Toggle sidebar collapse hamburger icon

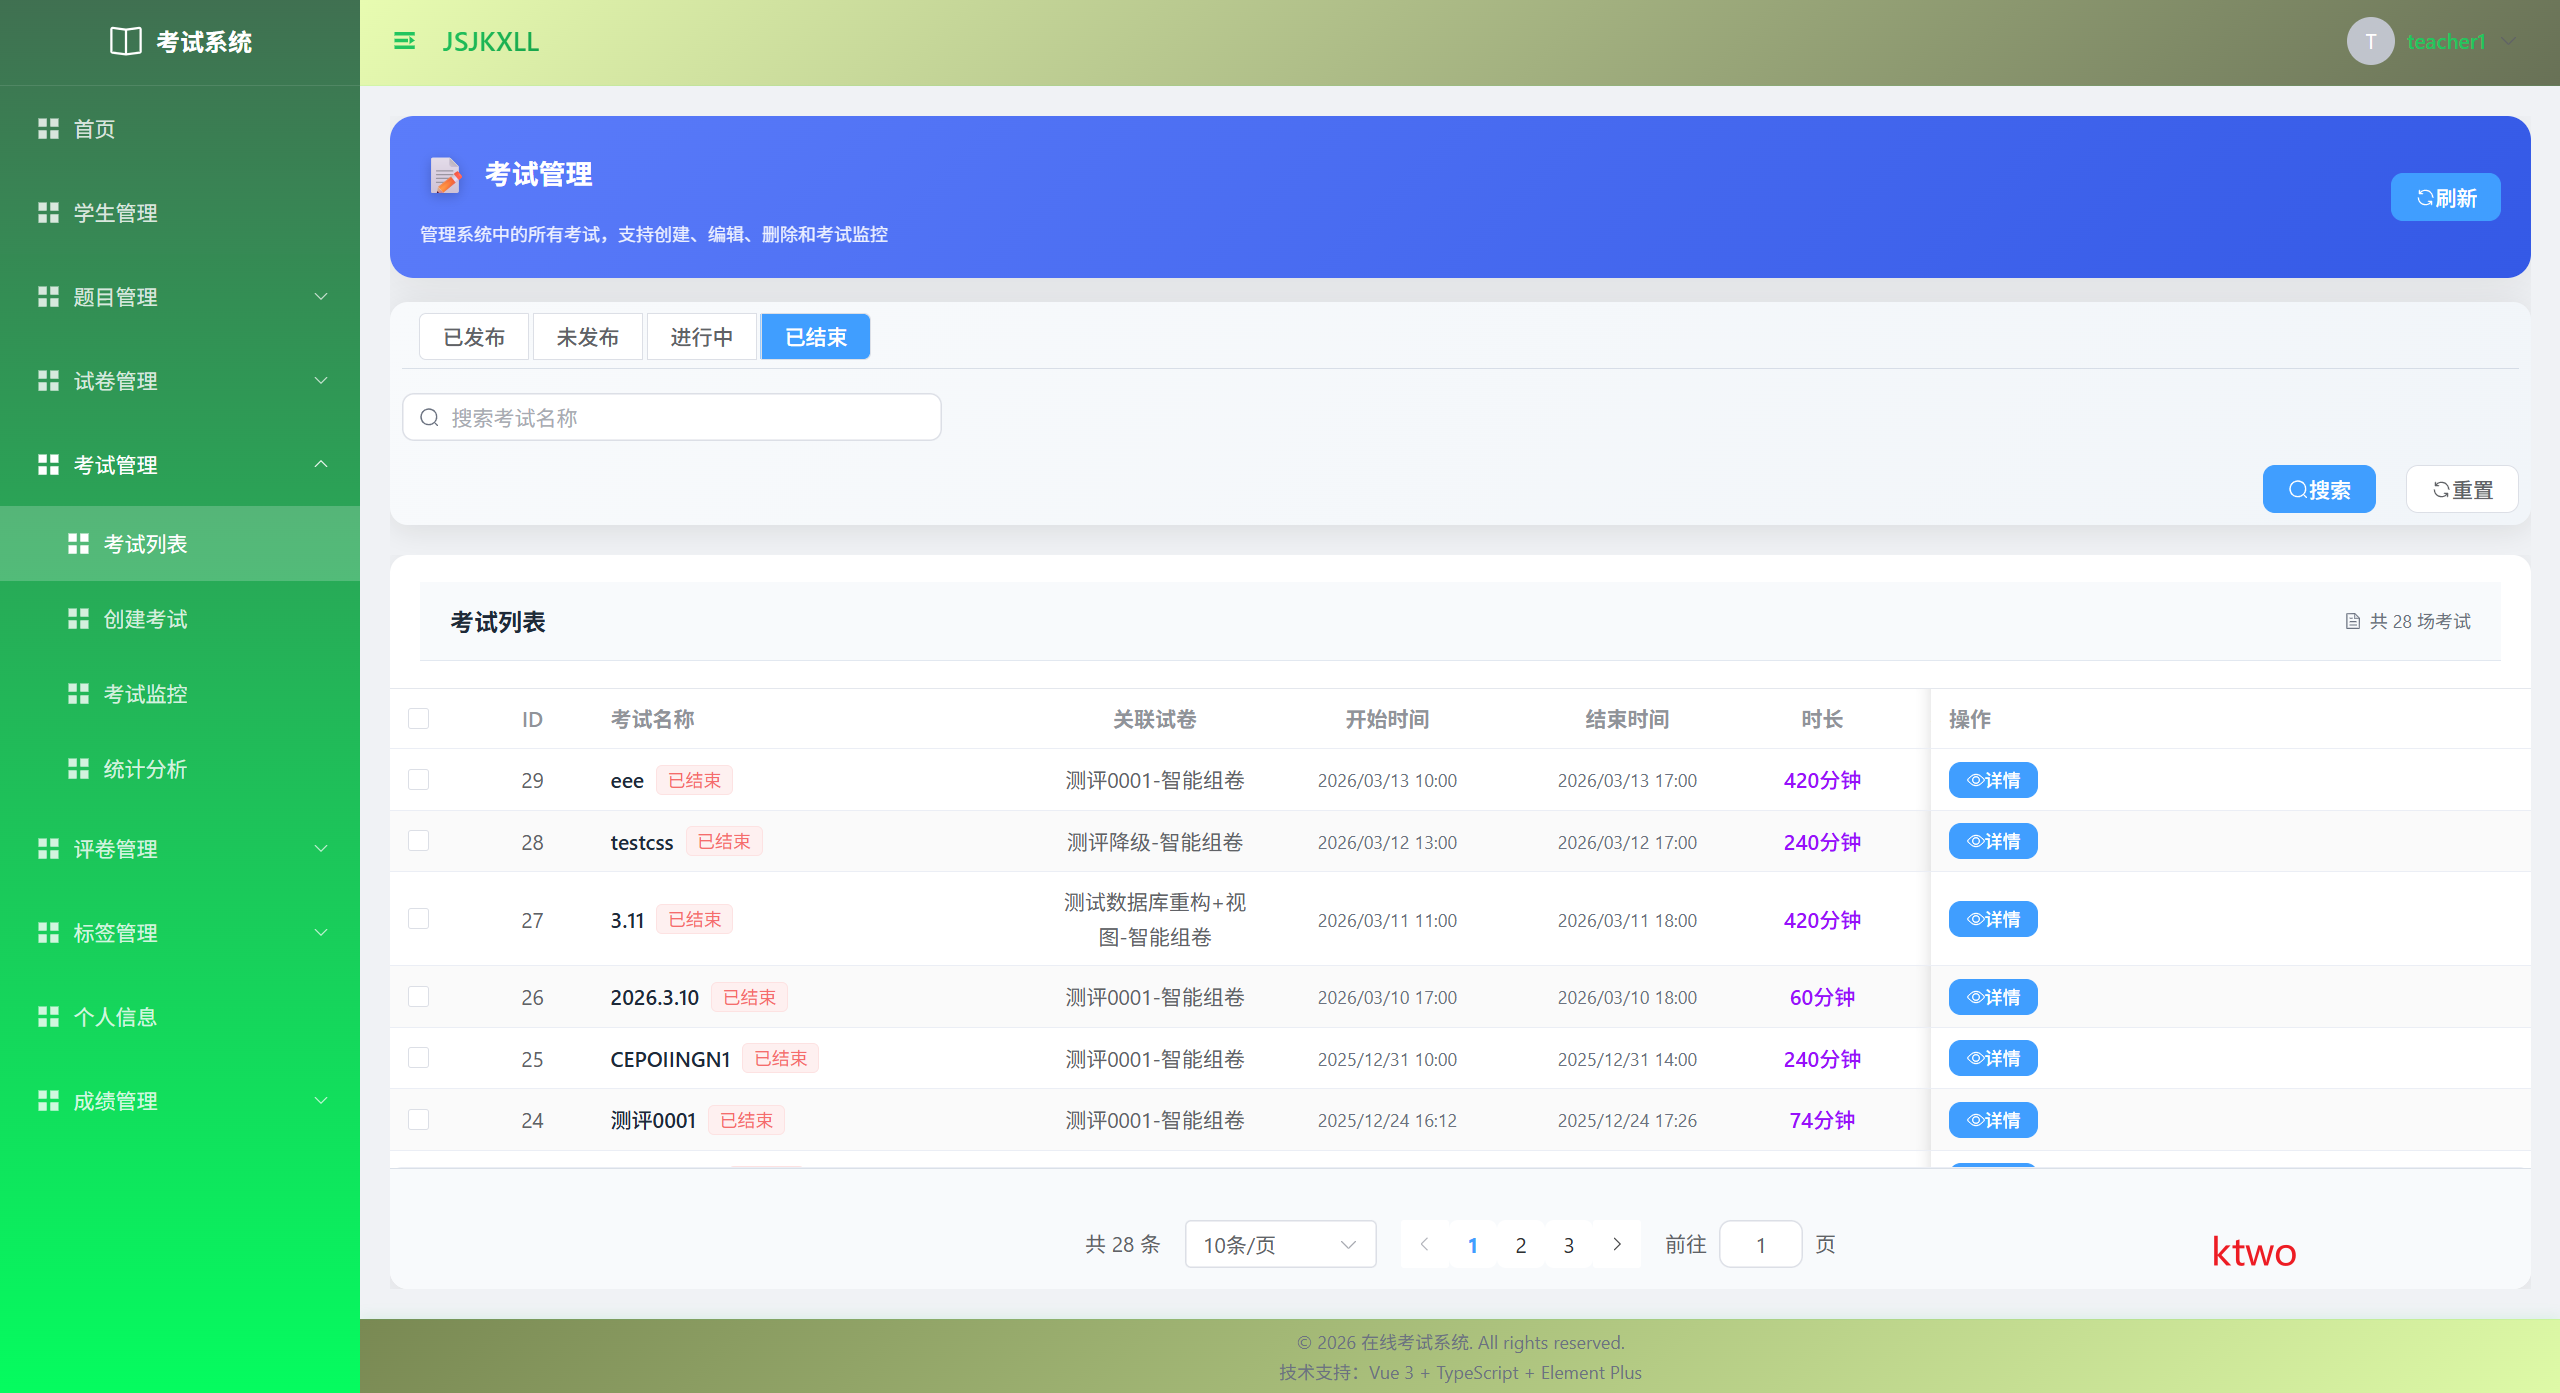coord(404,41)
